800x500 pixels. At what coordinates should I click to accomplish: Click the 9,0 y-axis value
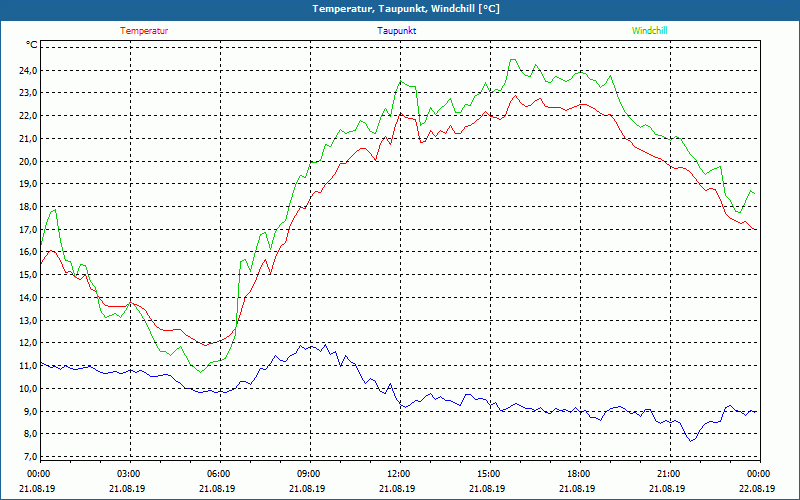(31, 411)
